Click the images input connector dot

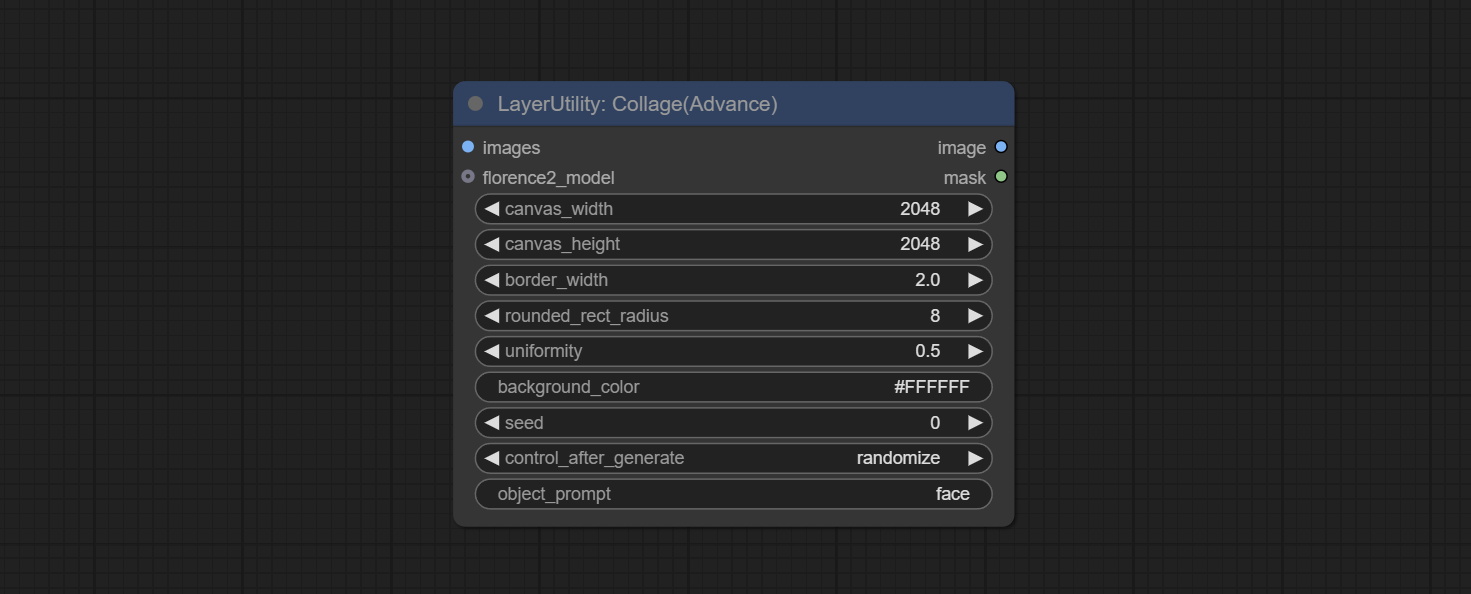tap(468, 147)
